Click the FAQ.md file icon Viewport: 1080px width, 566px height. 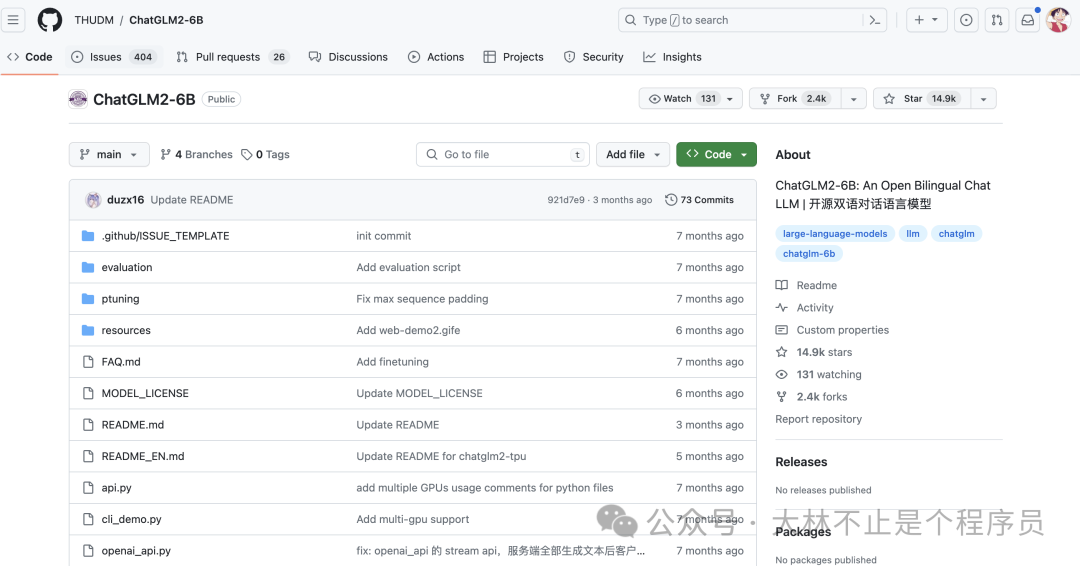click(x=88, y=361)
